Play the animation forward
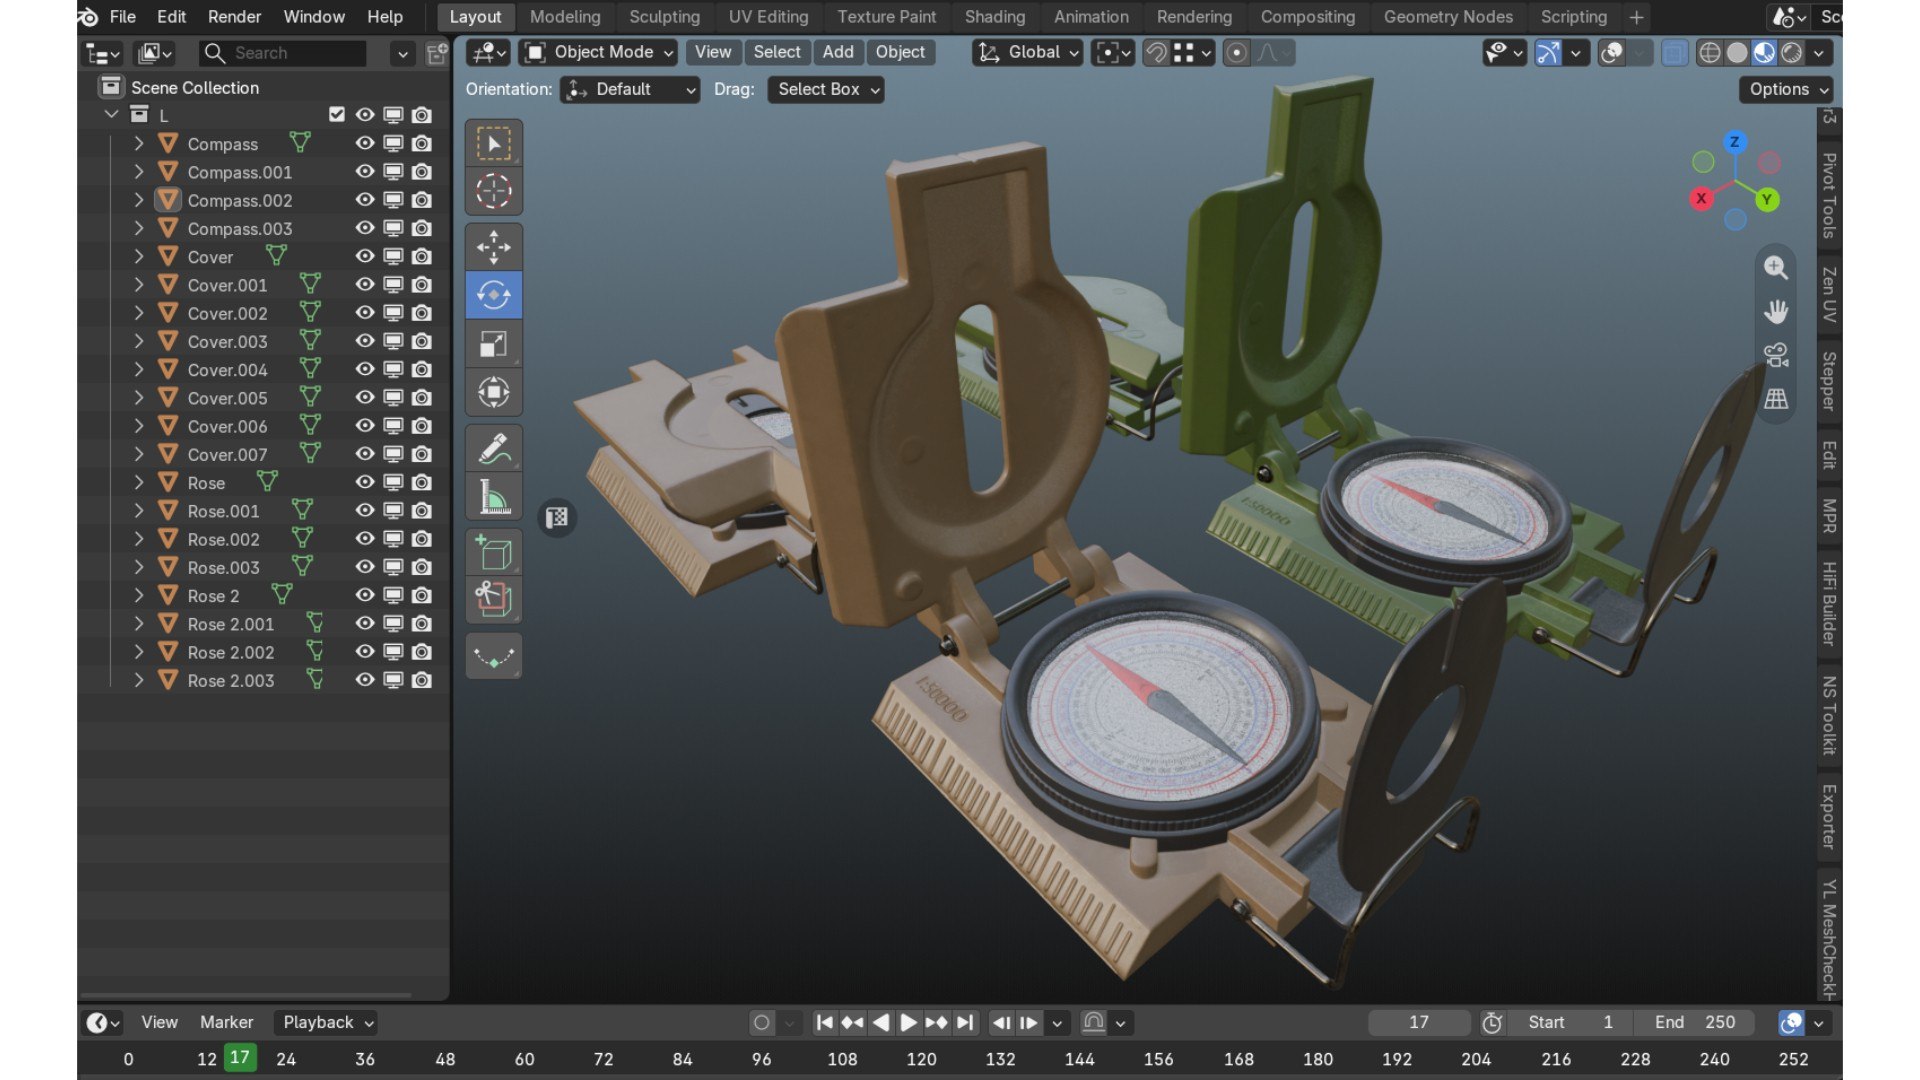This screenshot has width=1920, height=1080. 908,1022
